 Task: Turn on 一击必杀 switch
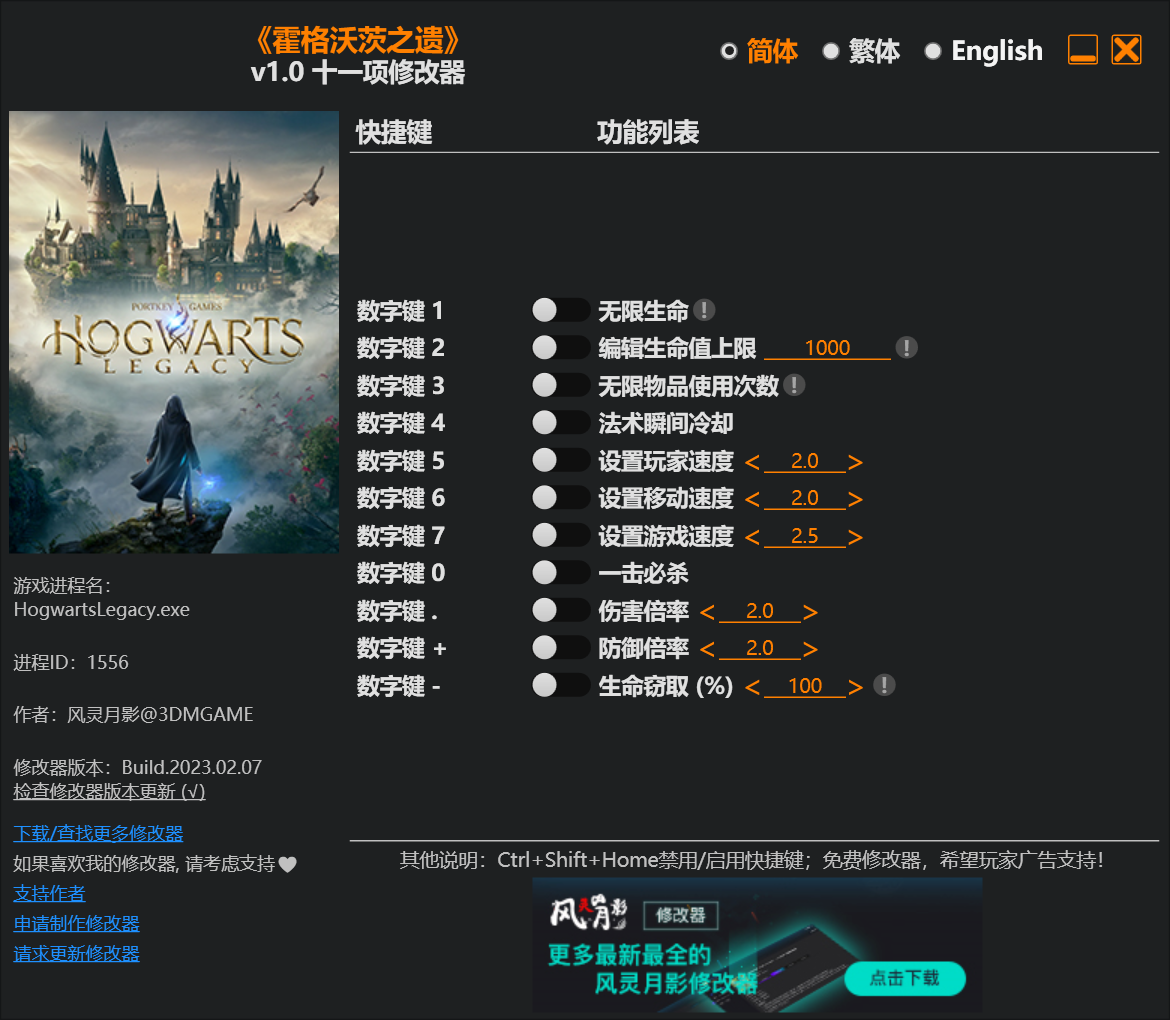[x=559, y=573]
